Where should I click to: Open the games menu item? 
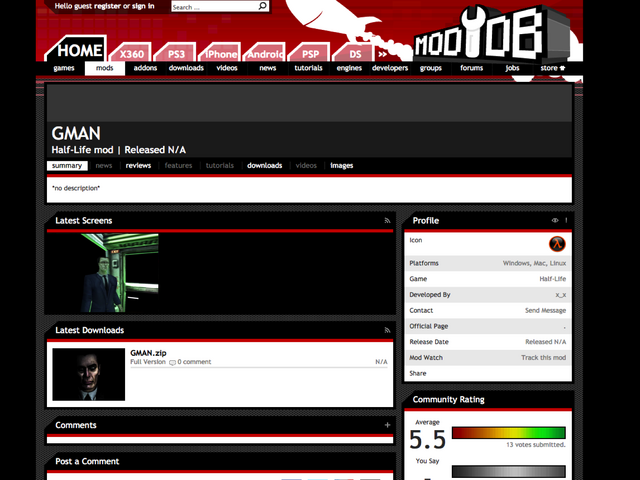(x=64, y=68)
